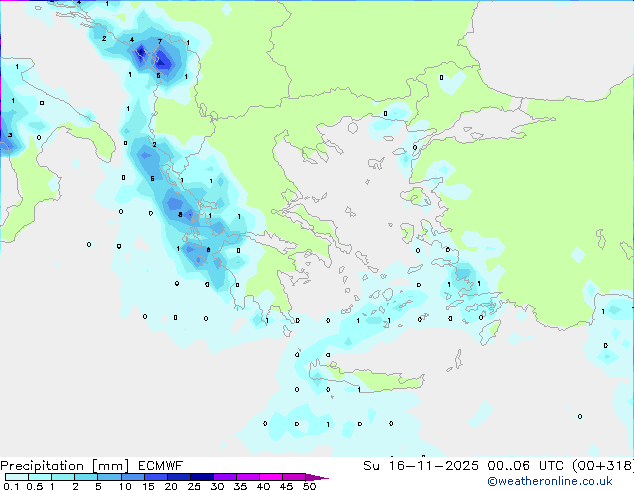The image size is (634, 490).
Task: Click the over-50 arrow tip of legend
Action: [x=317, y=477]
